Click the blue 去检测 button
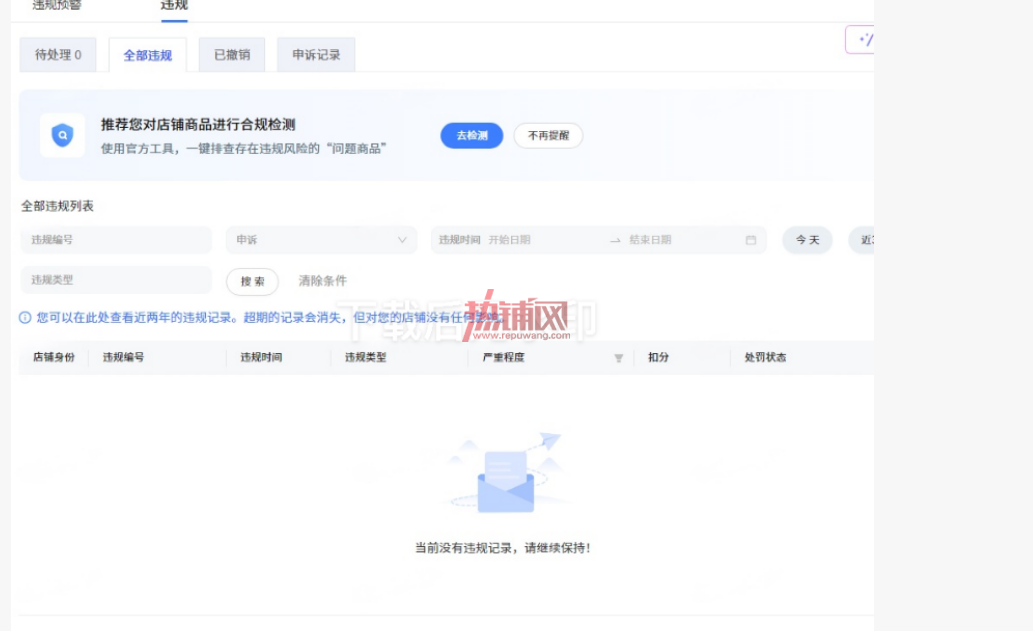 472,136
